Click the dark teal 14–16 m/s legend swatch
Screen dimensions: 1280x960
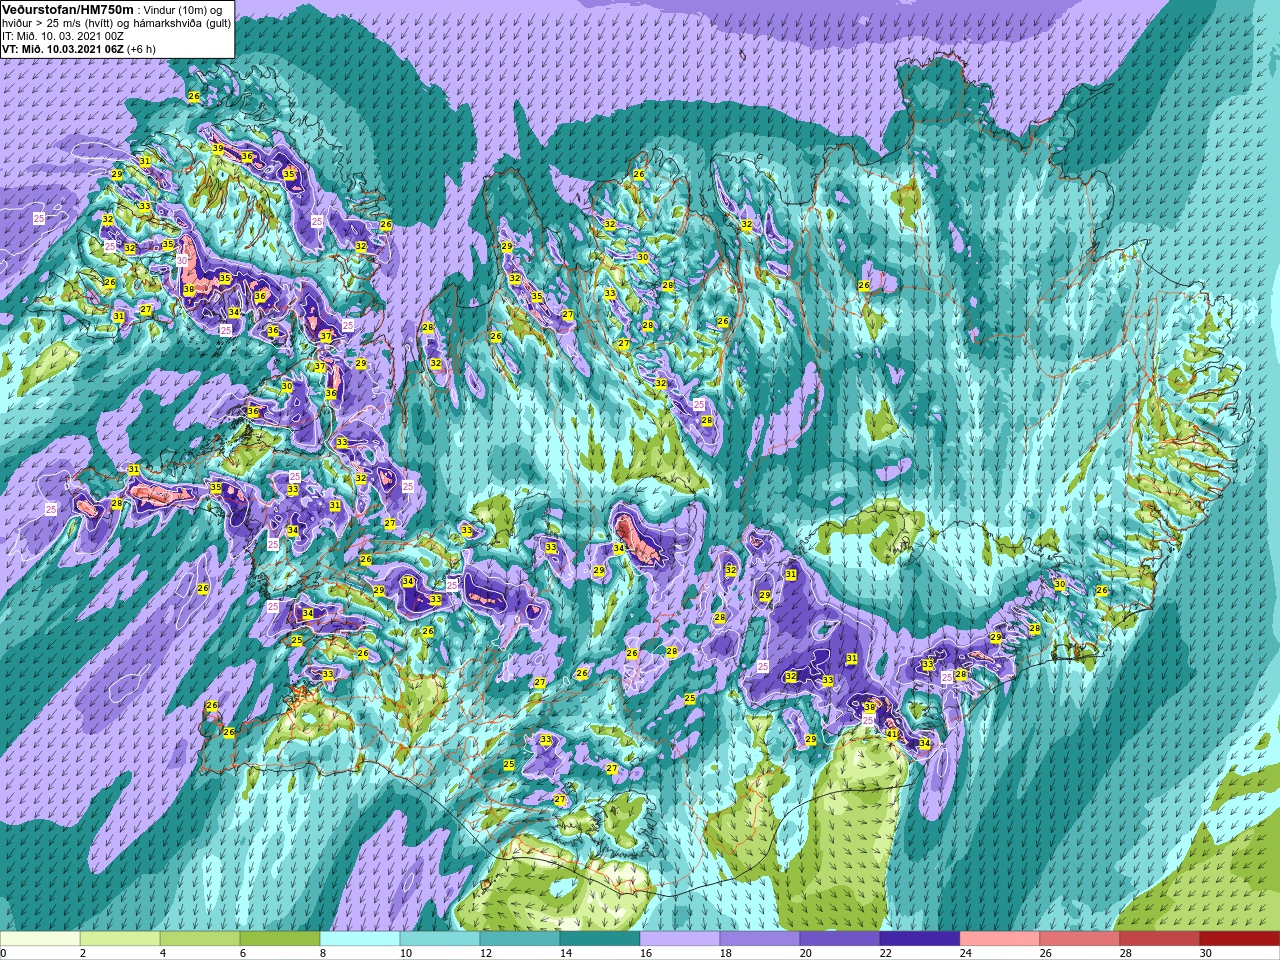600,939
